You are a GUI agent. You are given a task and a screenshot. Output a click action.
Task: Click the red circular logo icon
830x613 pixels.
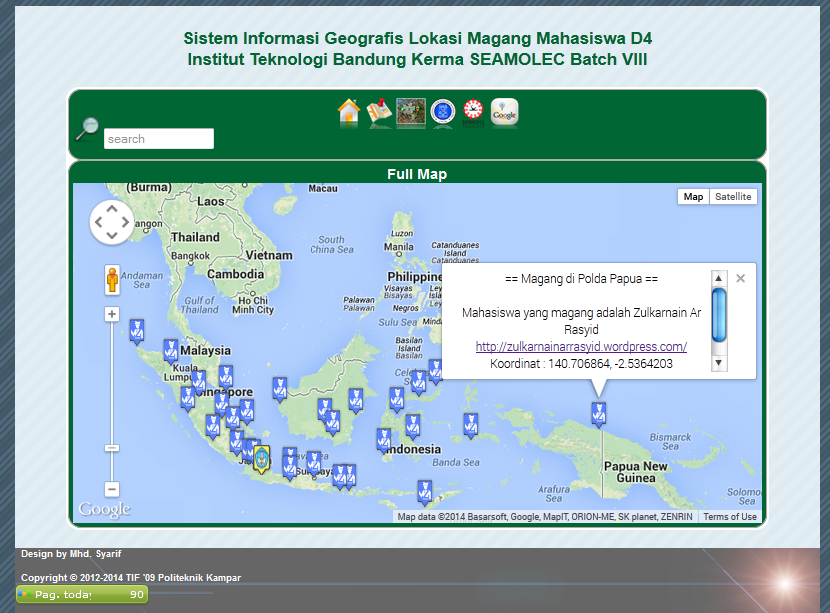(x=473, y=112)
